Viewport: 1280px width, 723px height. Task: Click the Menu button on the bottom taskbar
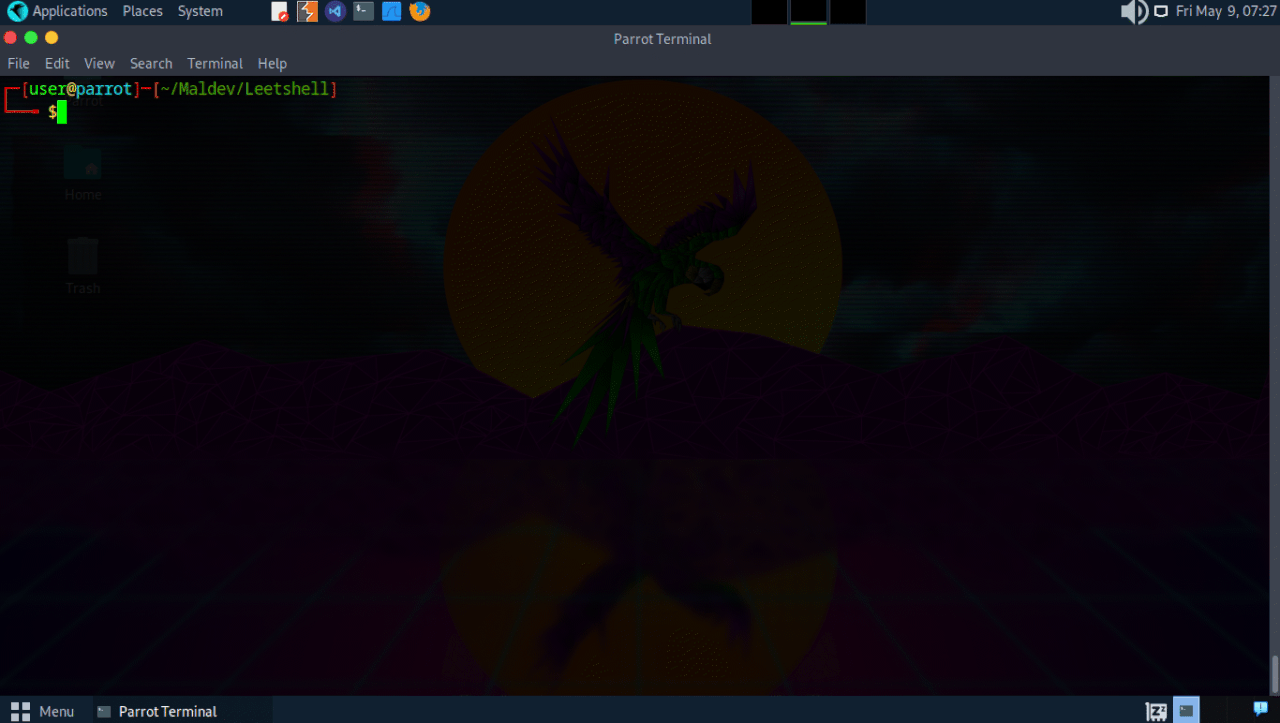click(45, 711)
